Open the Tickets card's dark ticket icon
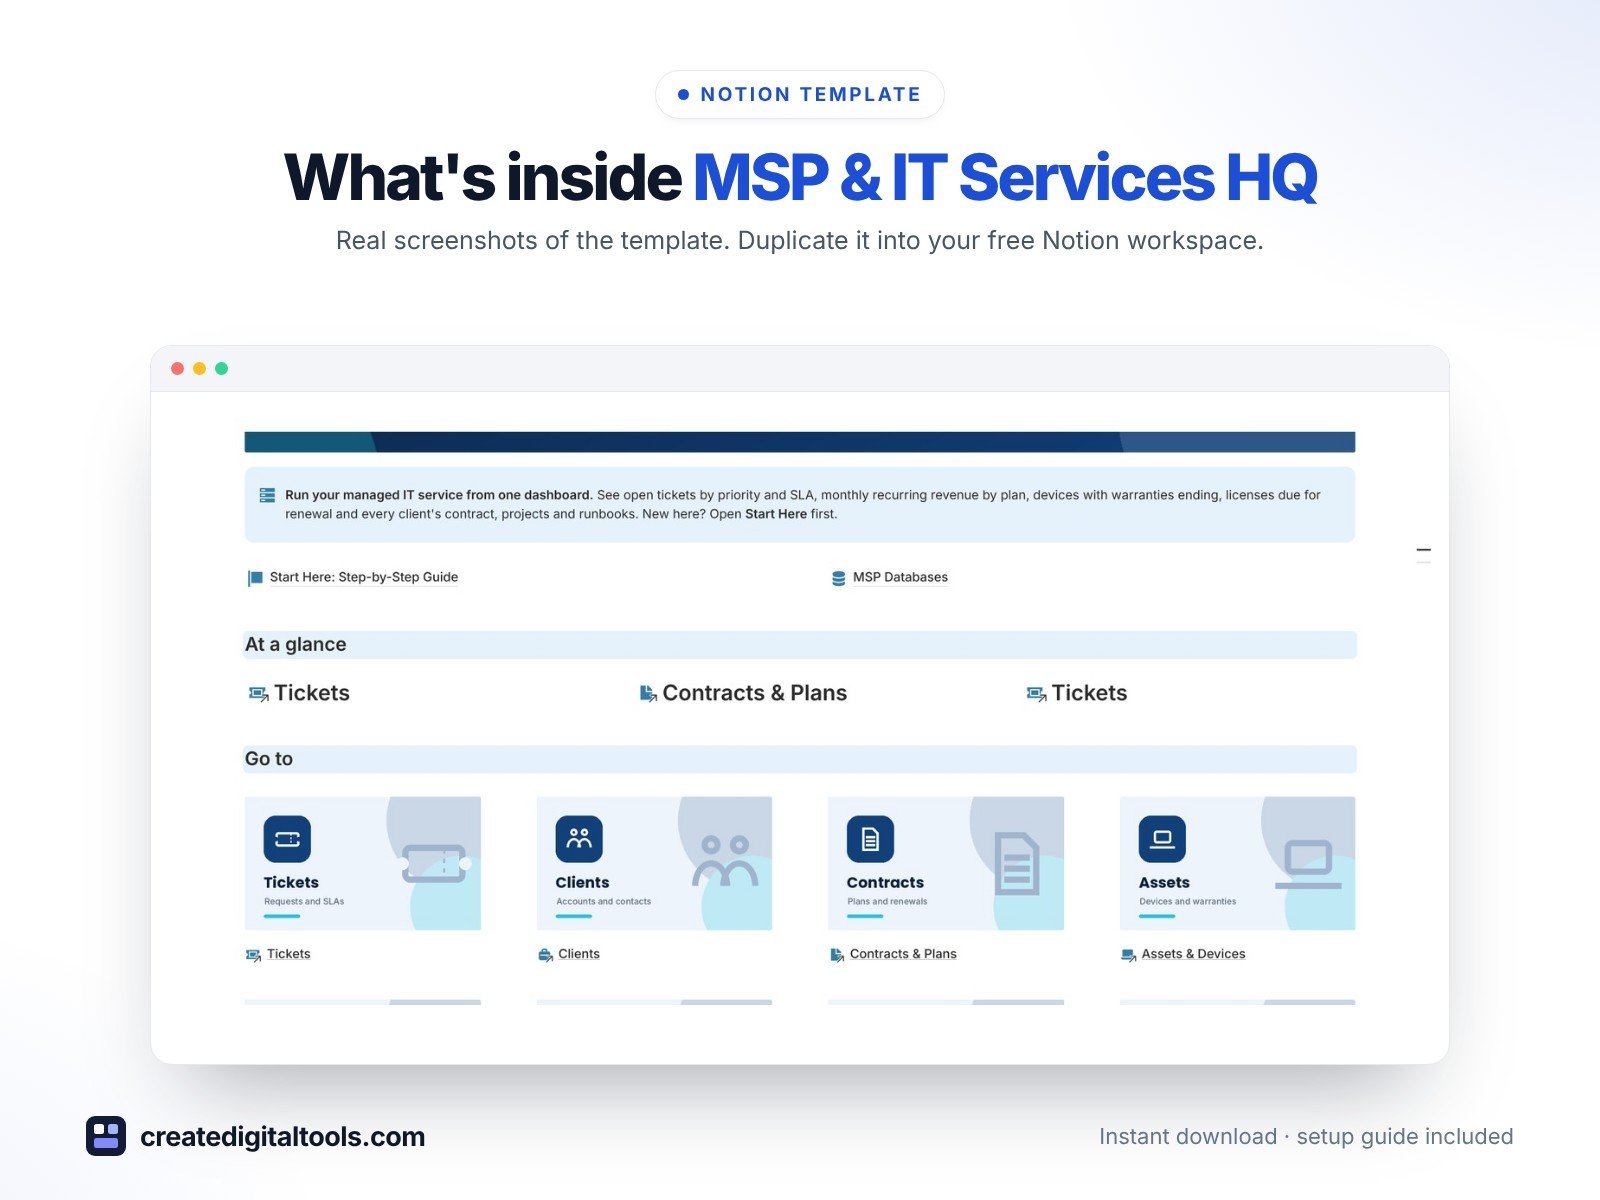The width and height of the screenshot is (1600, 1200). pyautogui.click(x=287, y=839)
